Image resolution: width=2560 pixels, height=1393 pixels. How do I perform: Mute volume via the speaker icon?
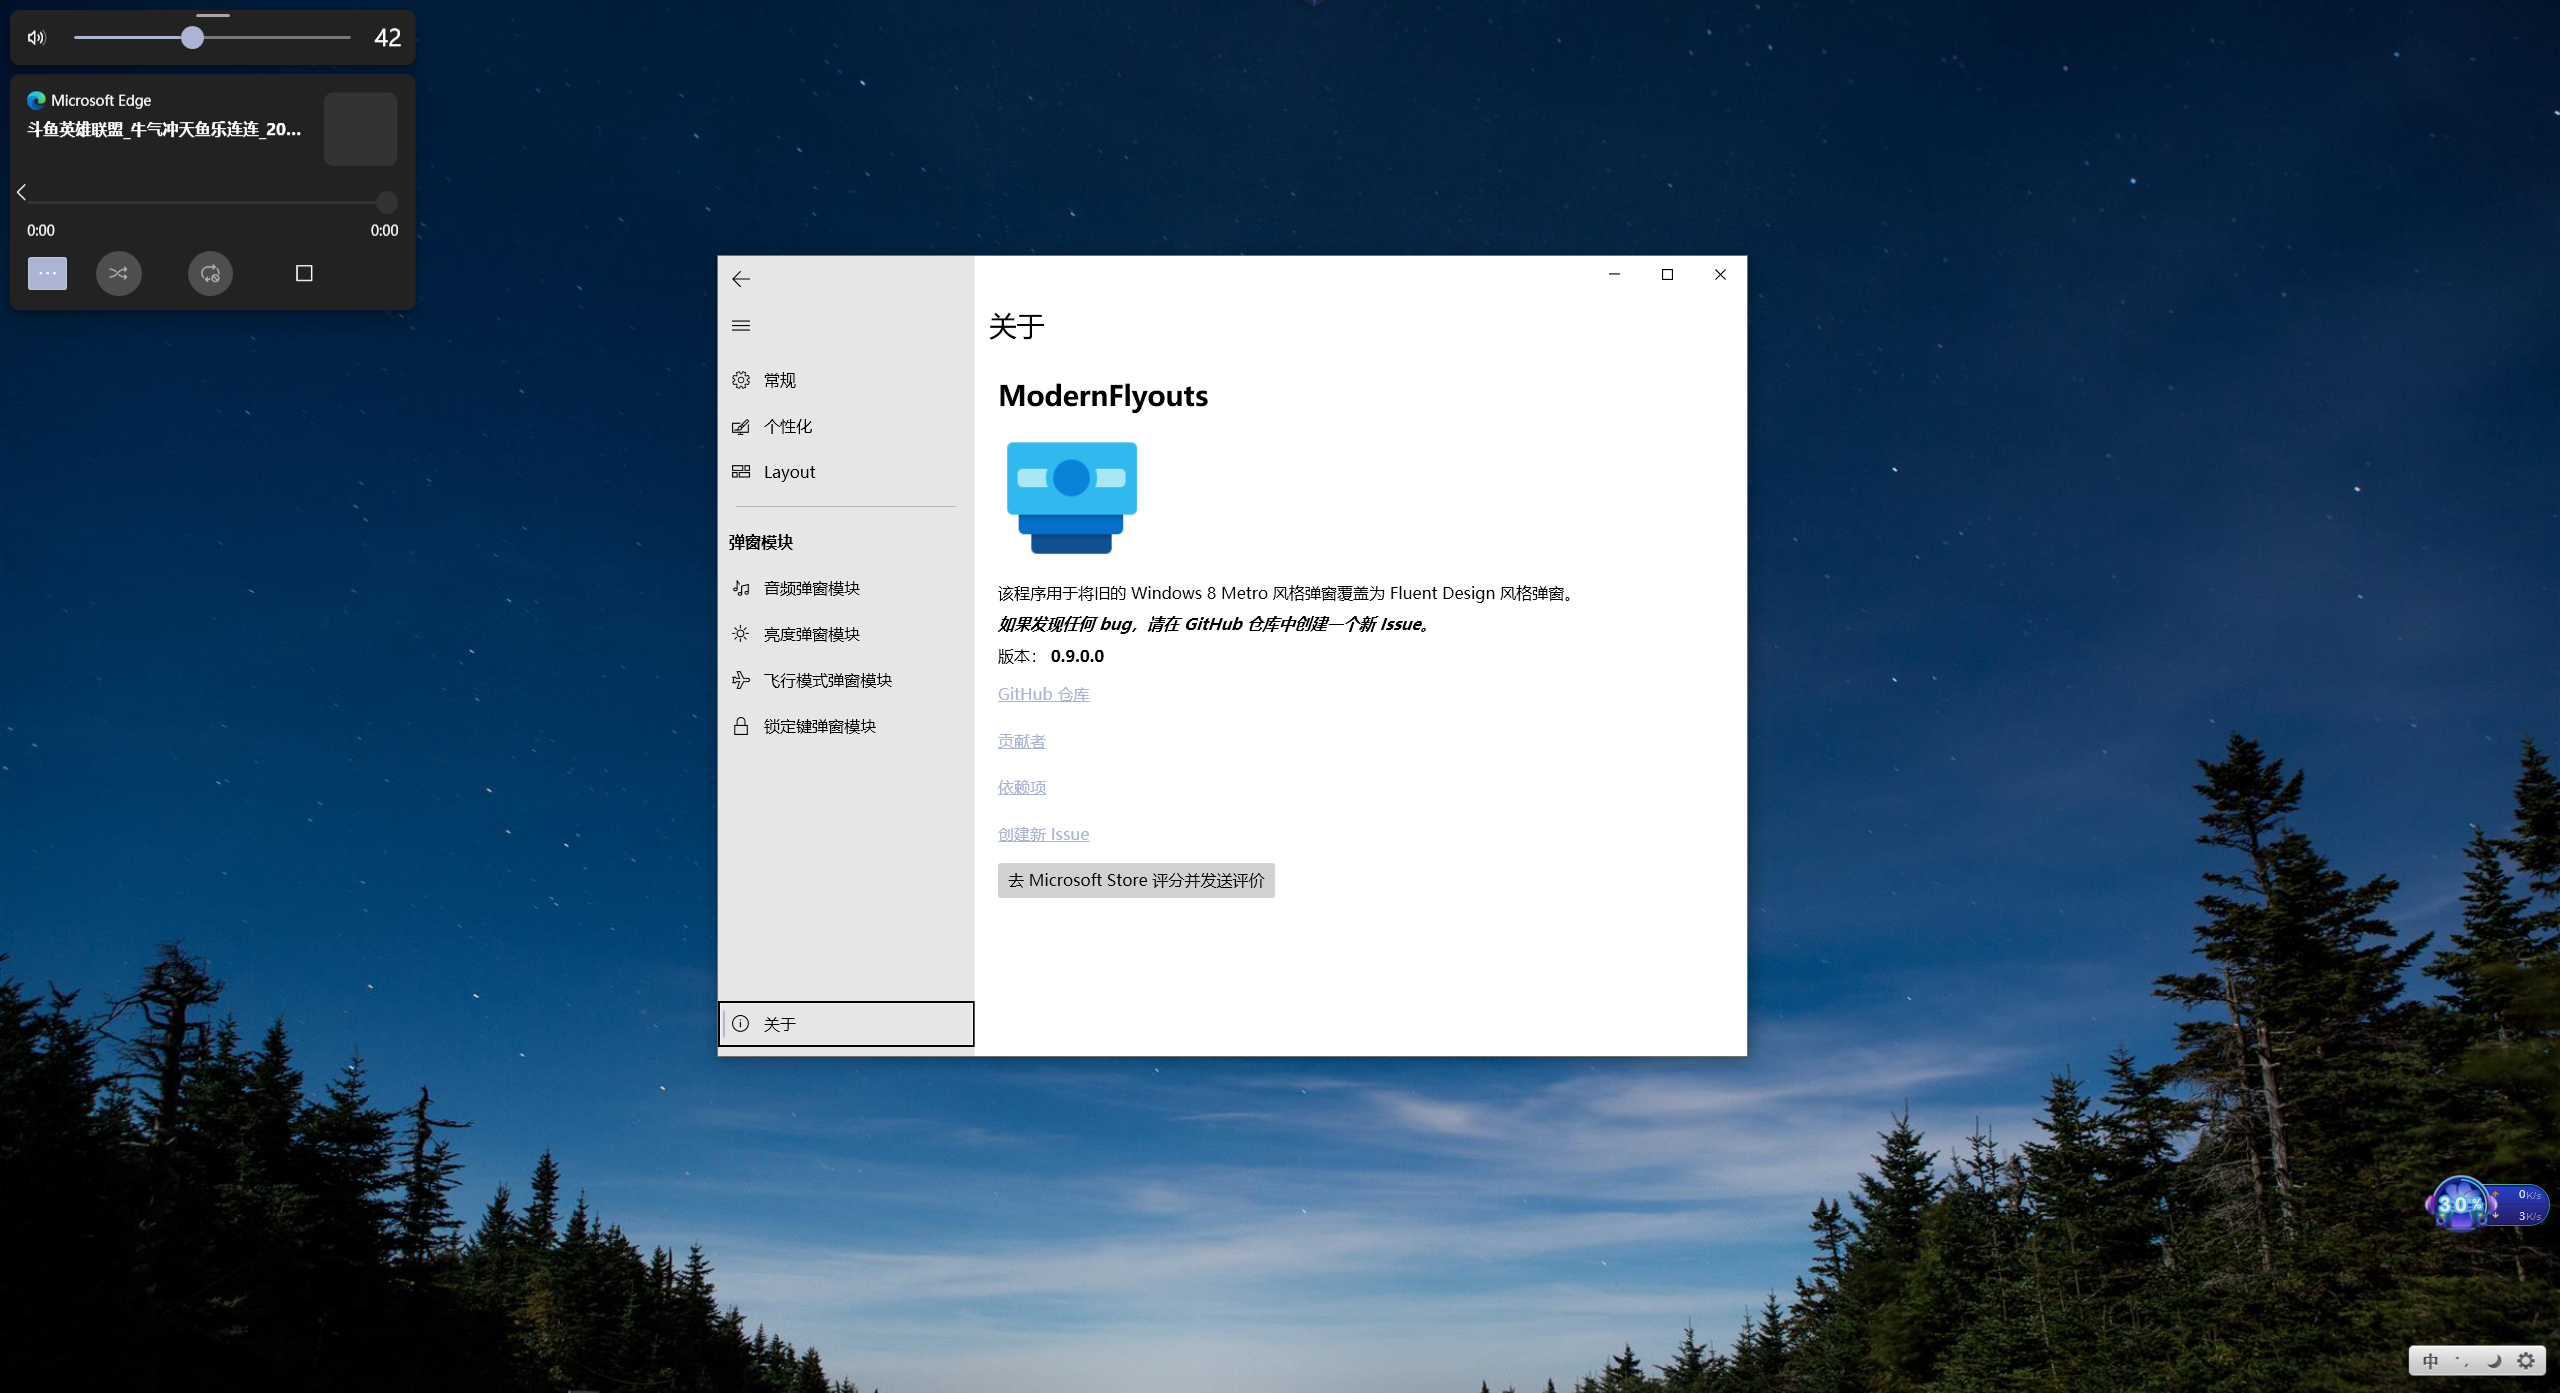(x=37, y=37)
